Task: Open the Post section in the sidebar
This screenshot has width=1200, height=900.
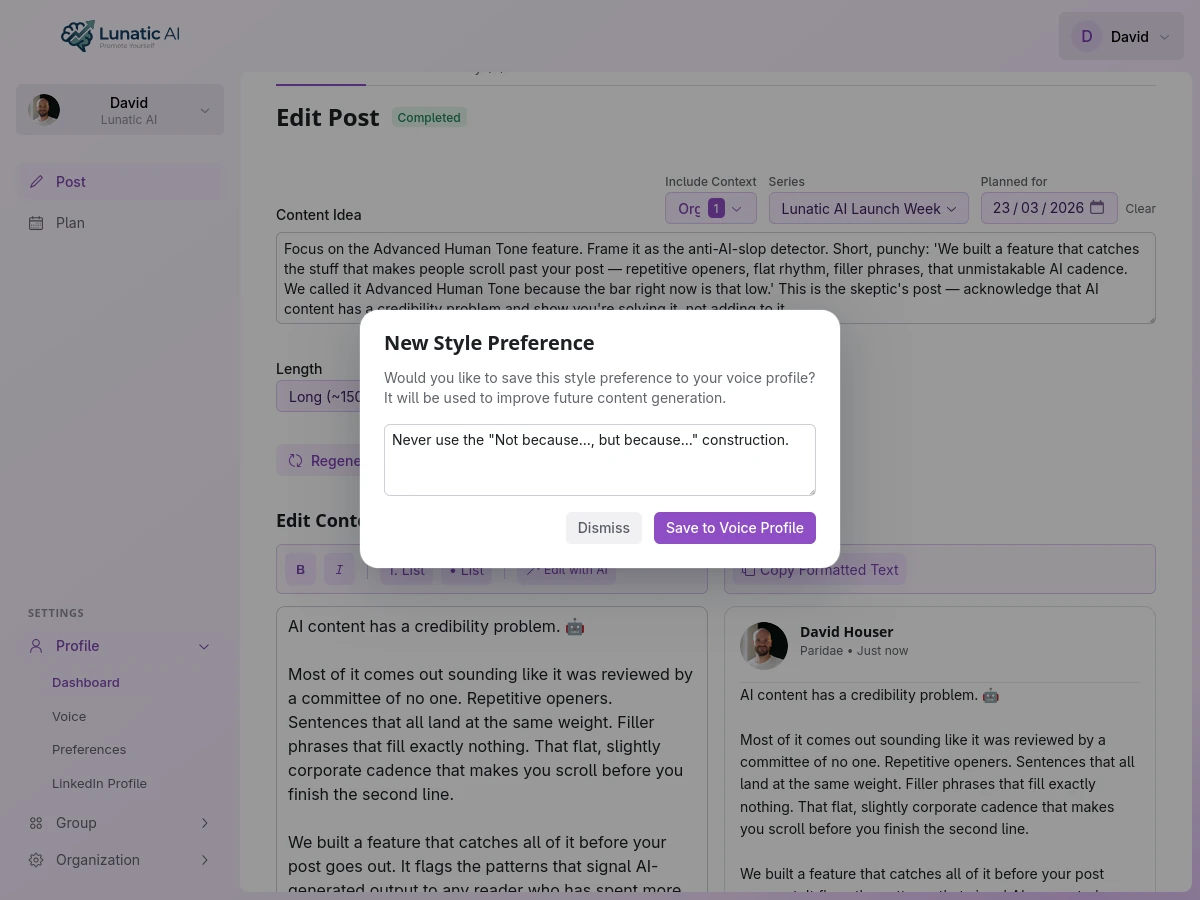Action: [x=120, y=182]
